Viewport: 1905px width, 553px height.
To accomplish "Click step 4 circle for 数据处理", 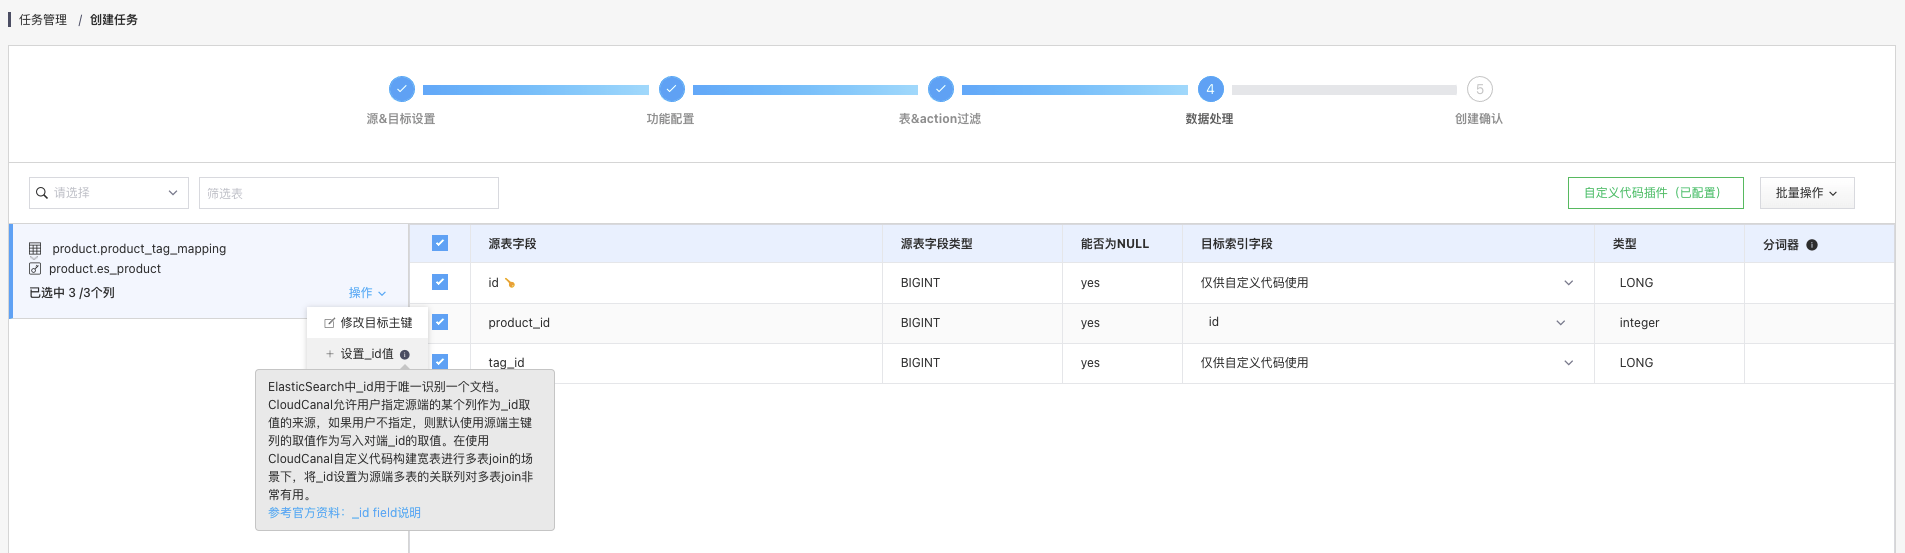I will coord(1210,89).
